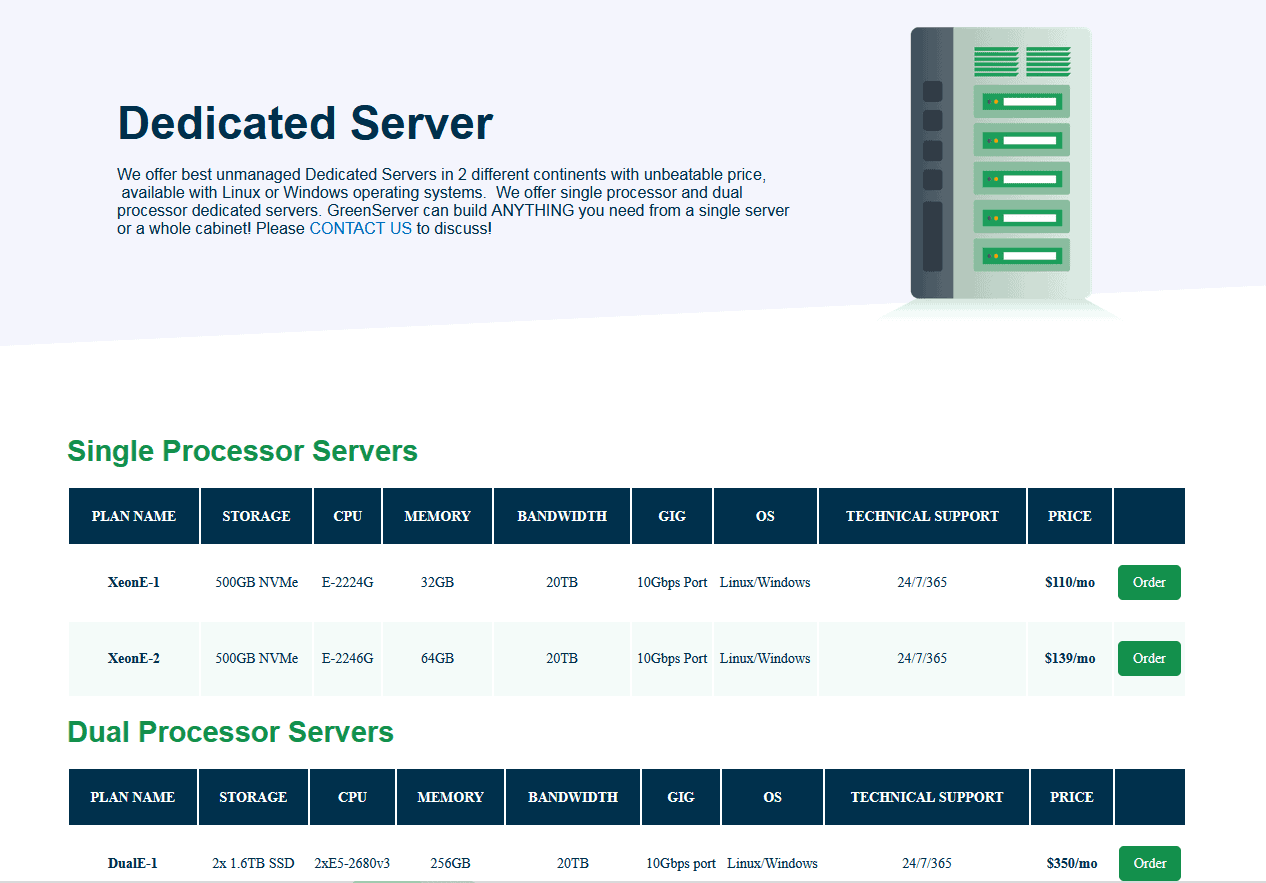
Task: Select the Single Processor Servers heading
Action: click(x=242, y=451)
